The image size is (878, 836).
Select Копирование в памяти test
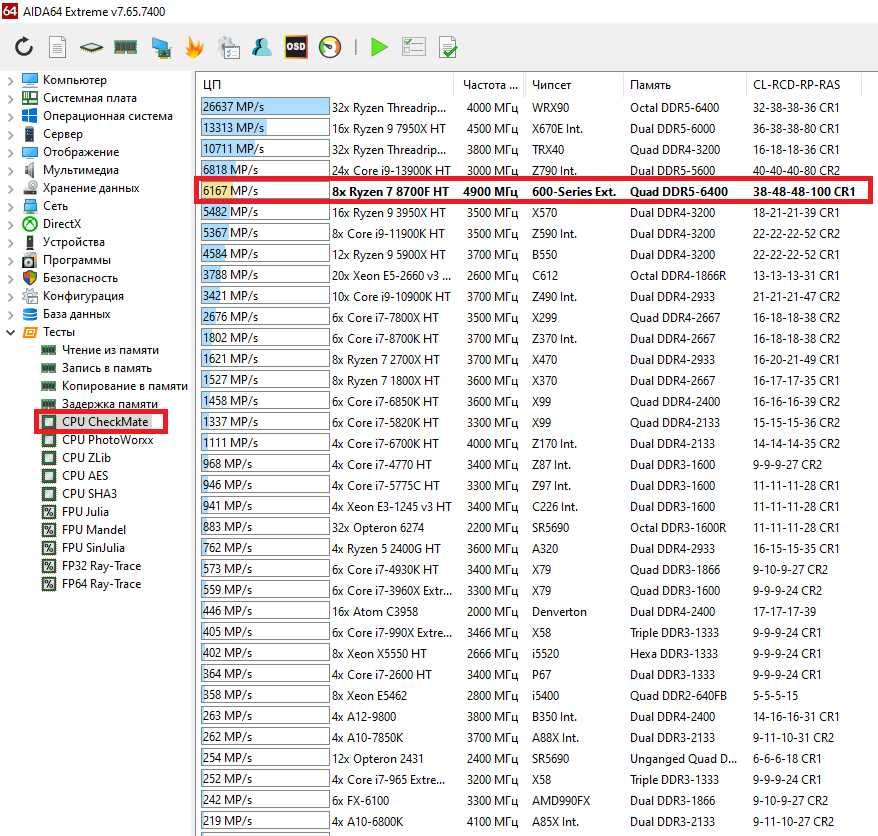click(125, 386)
